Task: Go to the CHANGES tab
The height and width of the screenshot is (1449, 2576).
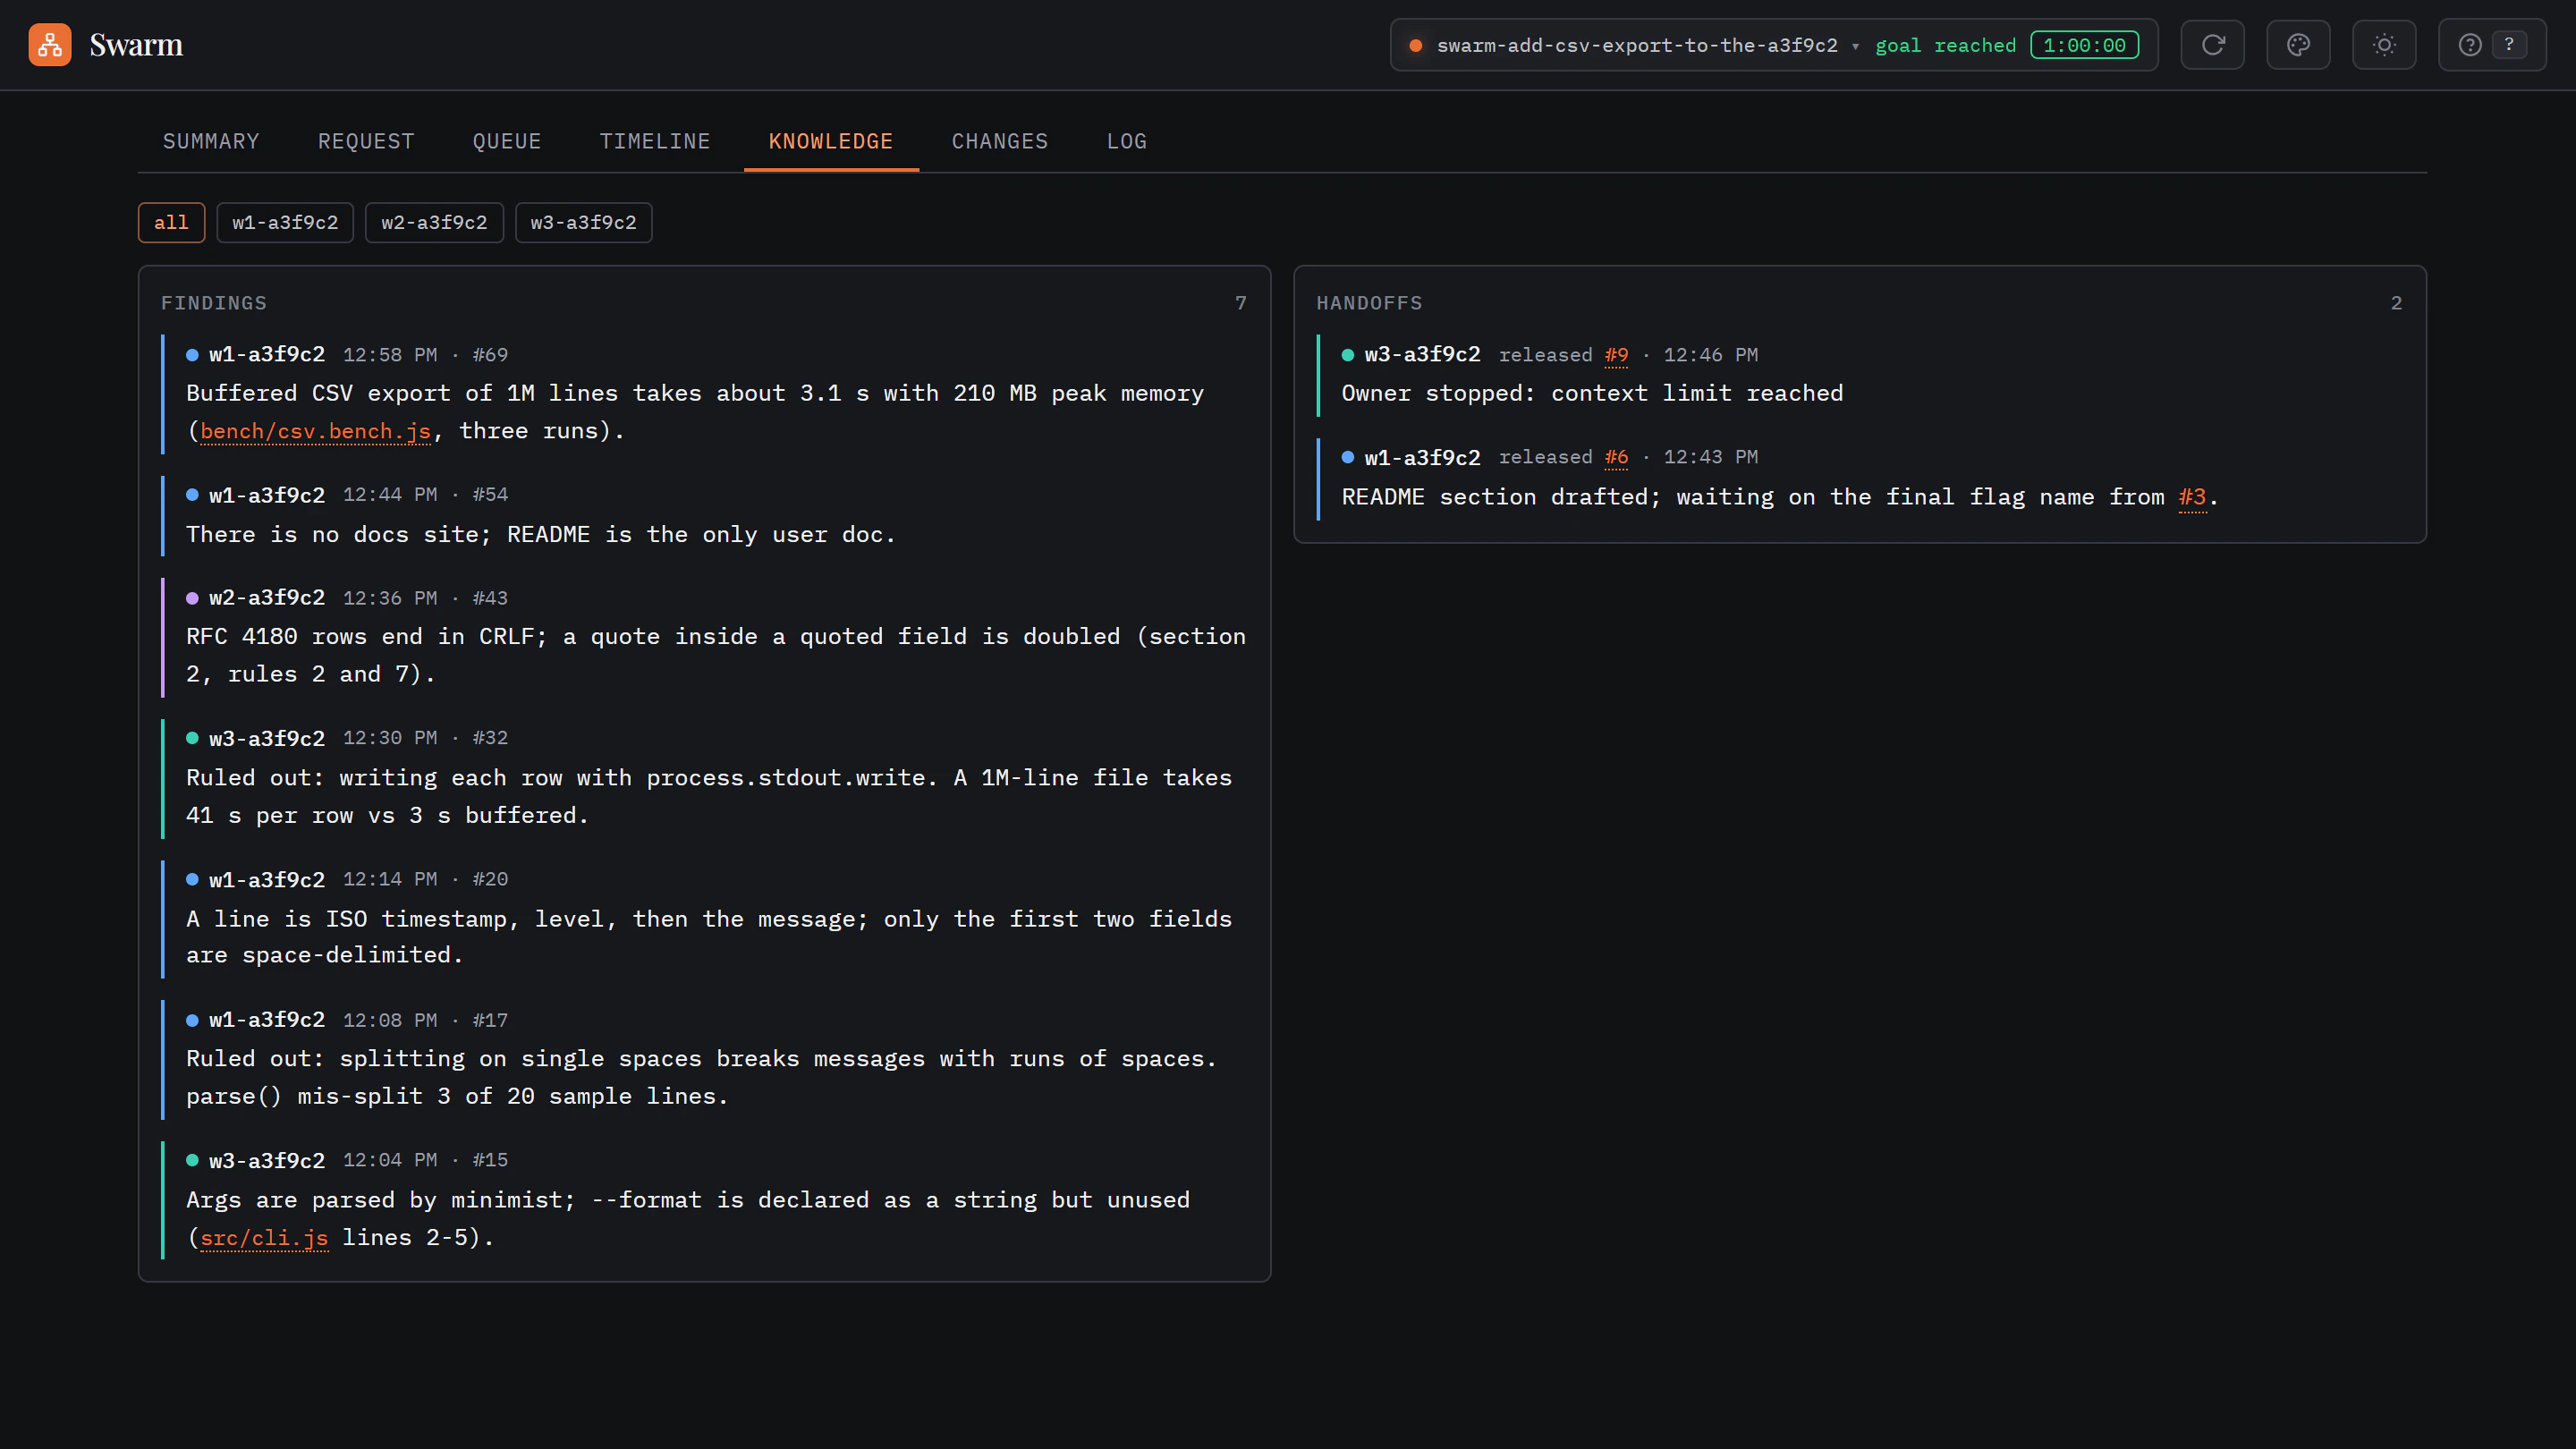Action: (x=1000, y=141)
